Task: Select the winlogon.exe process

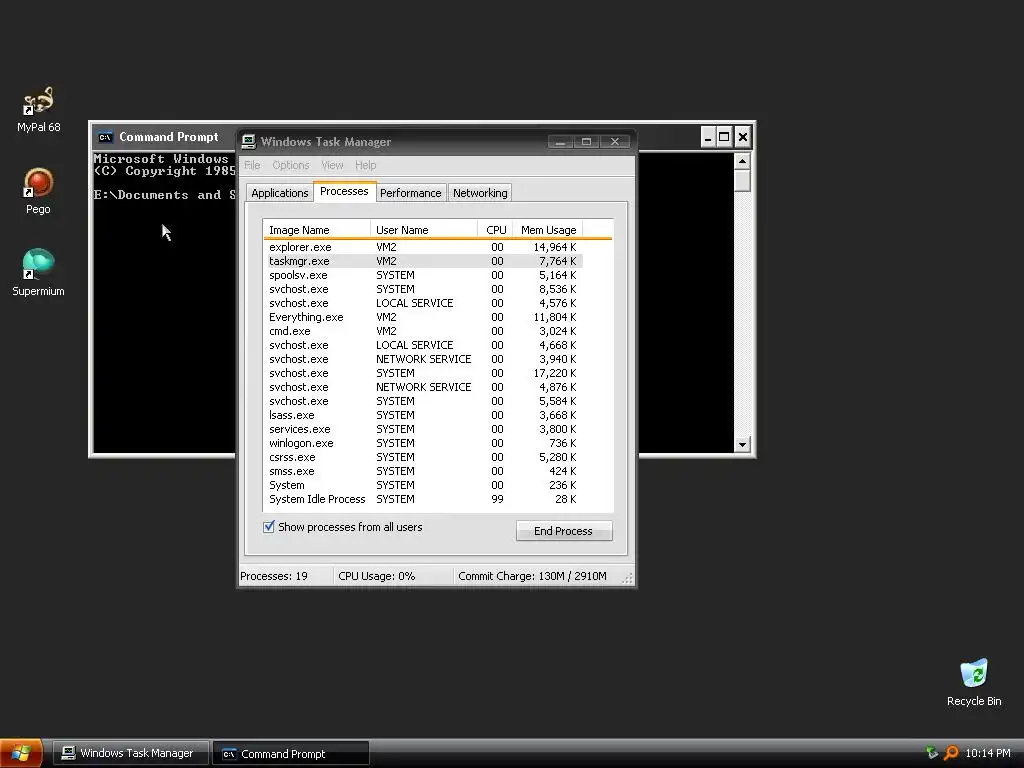Action: click(423, 443)
